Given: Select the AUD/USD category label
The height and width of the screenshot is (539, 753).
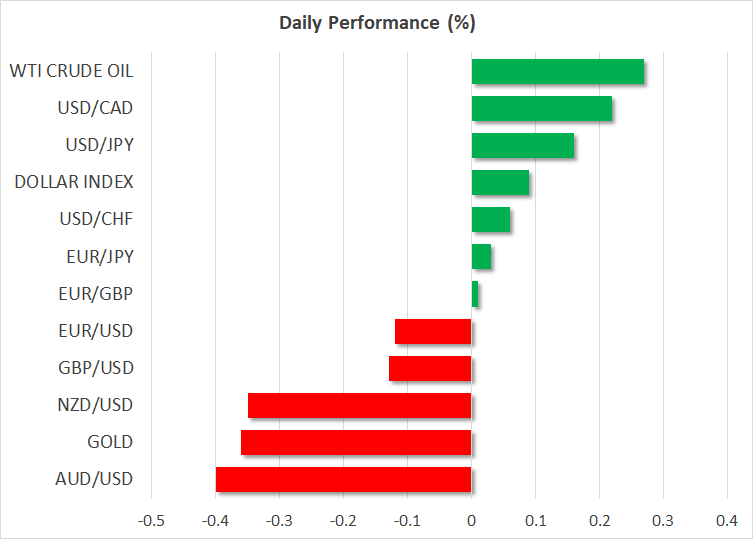Looking at the screenshot, I should [96, 479].
